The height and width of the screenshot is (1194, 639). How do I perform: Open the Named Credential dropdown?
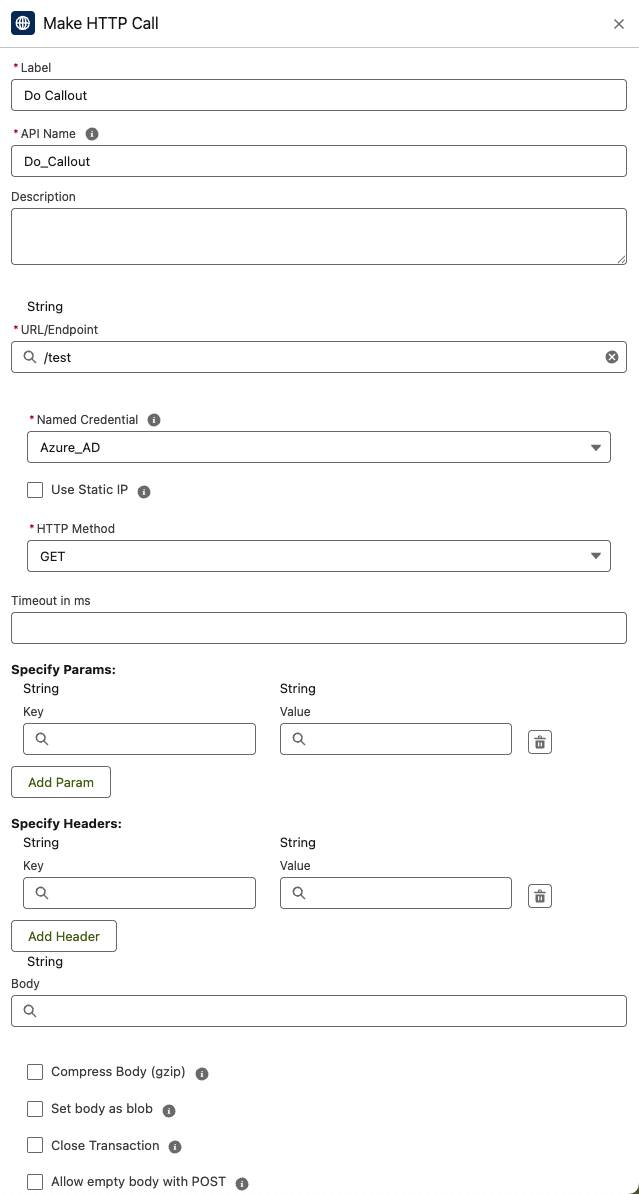pyautogui.click(x=318, y=448)
